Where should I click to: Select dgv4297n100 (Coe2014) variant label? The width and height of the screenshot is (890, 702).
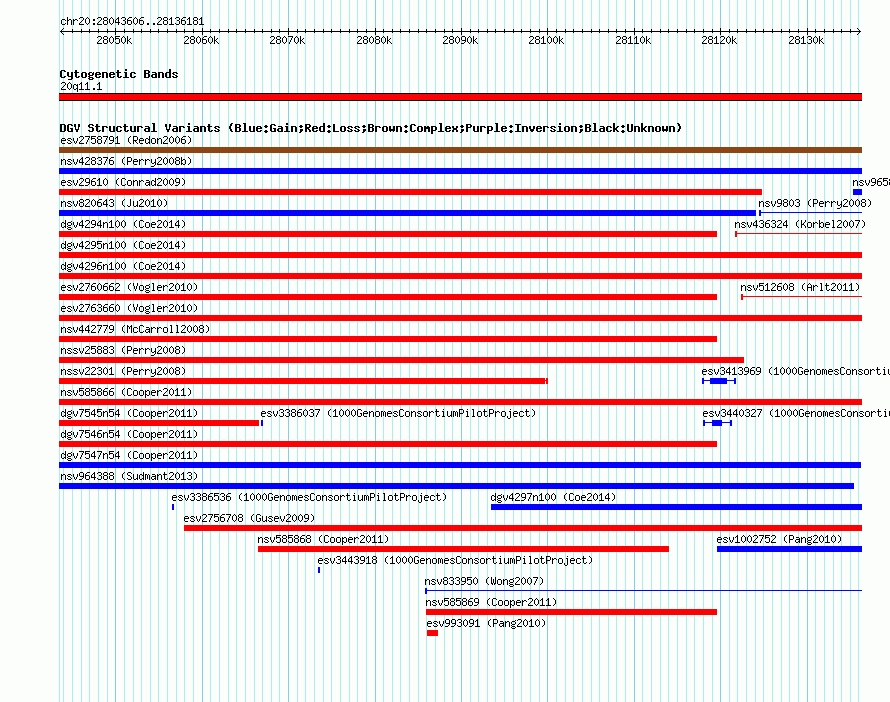(x=553, y=497)
